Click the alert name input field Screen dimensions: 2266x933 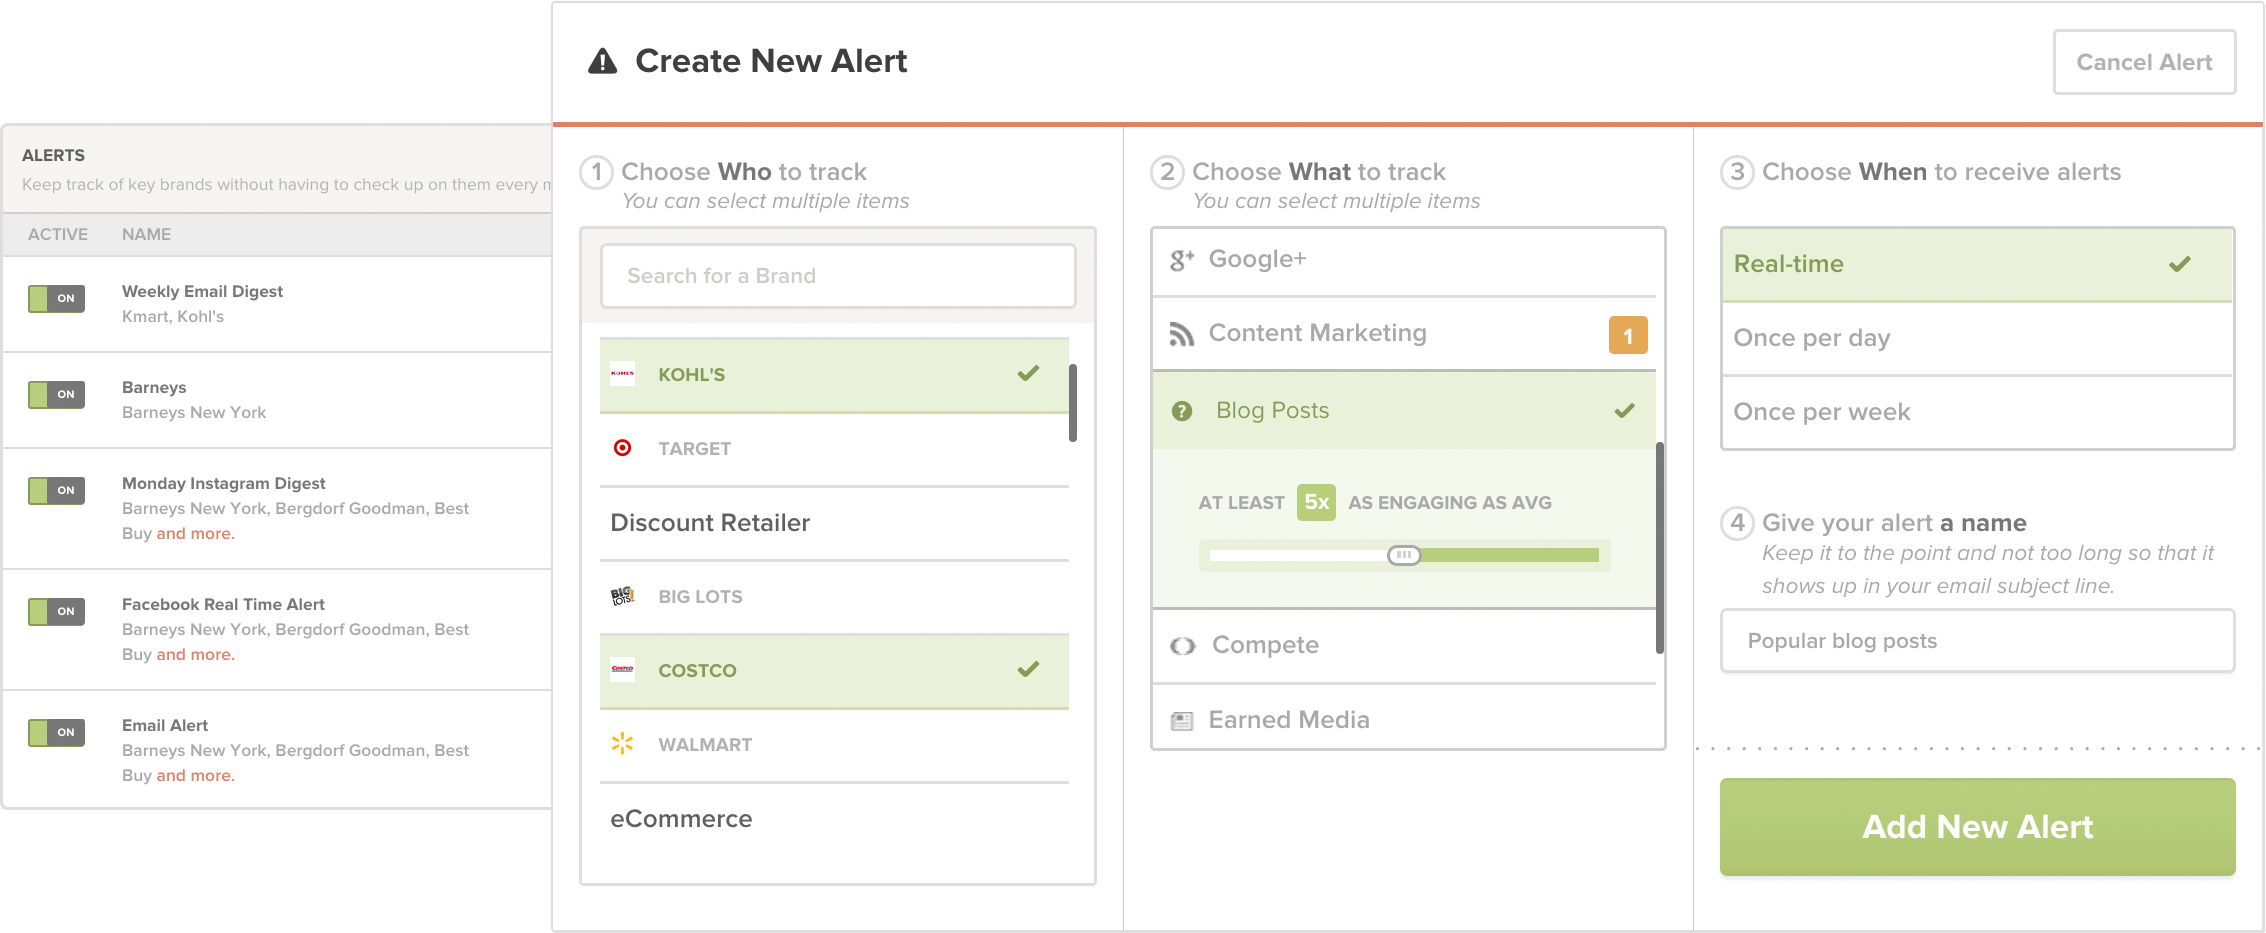1977,641
